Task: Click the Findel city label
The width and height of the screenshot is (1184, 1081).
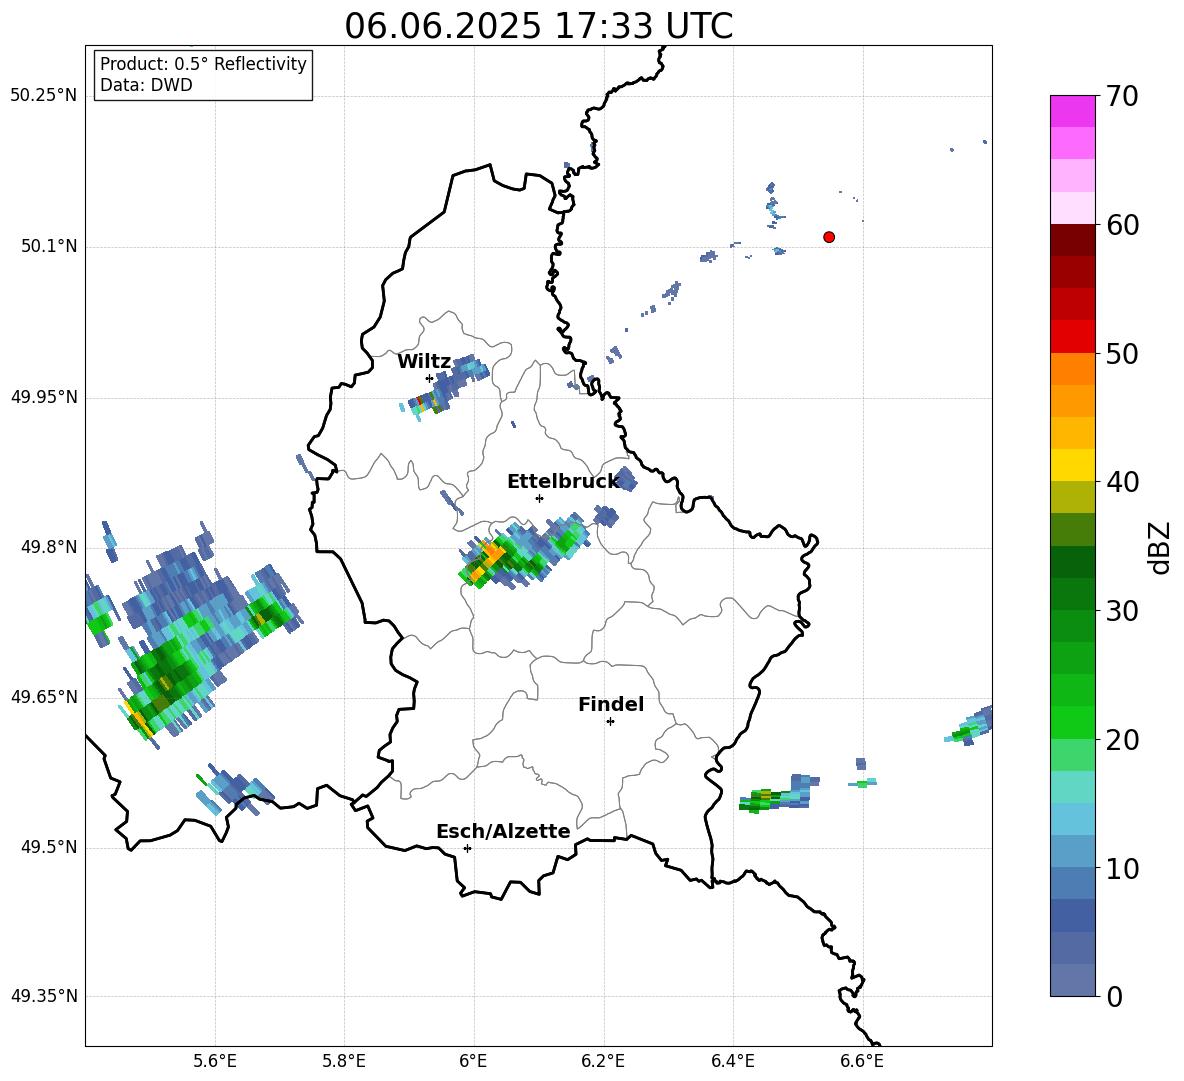Action: [611, 704]
